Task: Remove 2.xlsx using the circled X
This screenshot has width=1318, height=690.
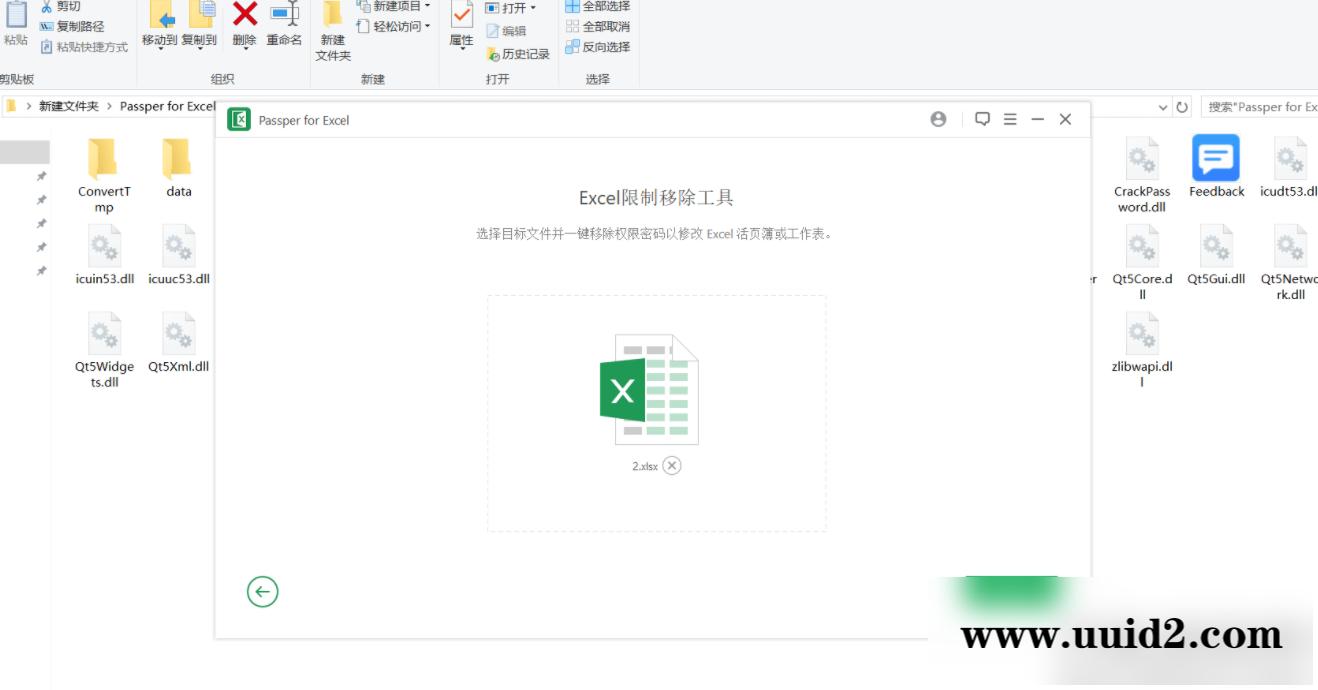Action: 671,465
